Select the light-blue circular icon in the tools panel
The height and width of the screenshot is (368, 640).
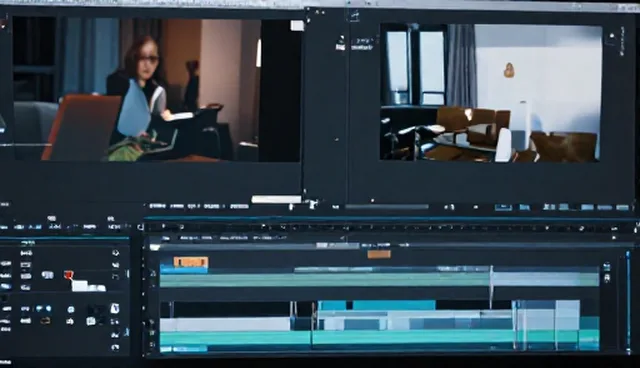point(71,310)
